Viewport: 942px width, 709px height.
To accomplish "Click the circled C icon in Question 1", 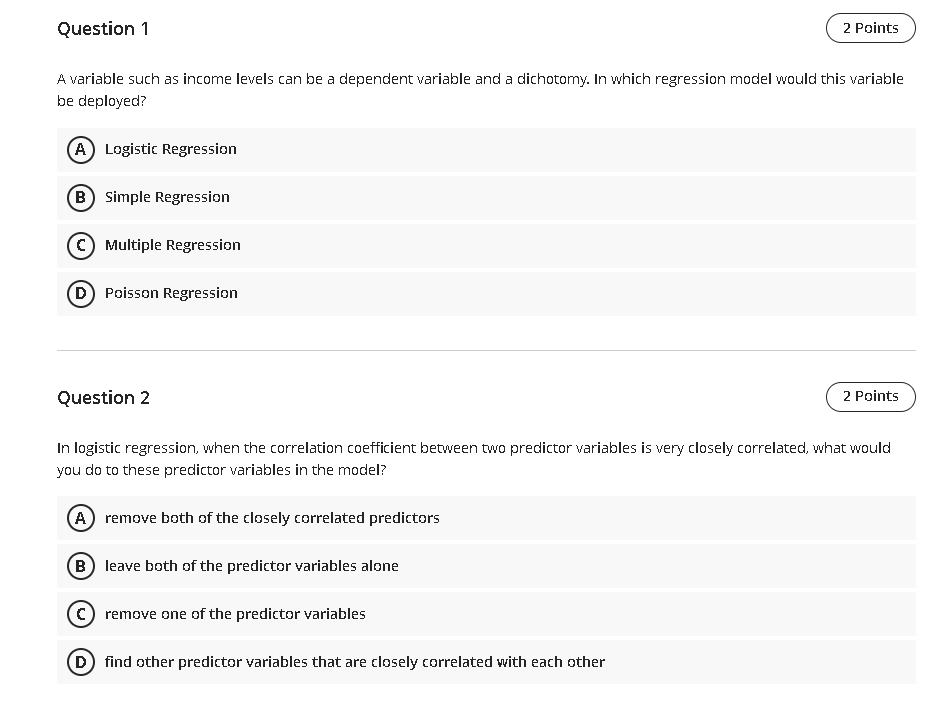I will tap(81, 245).
